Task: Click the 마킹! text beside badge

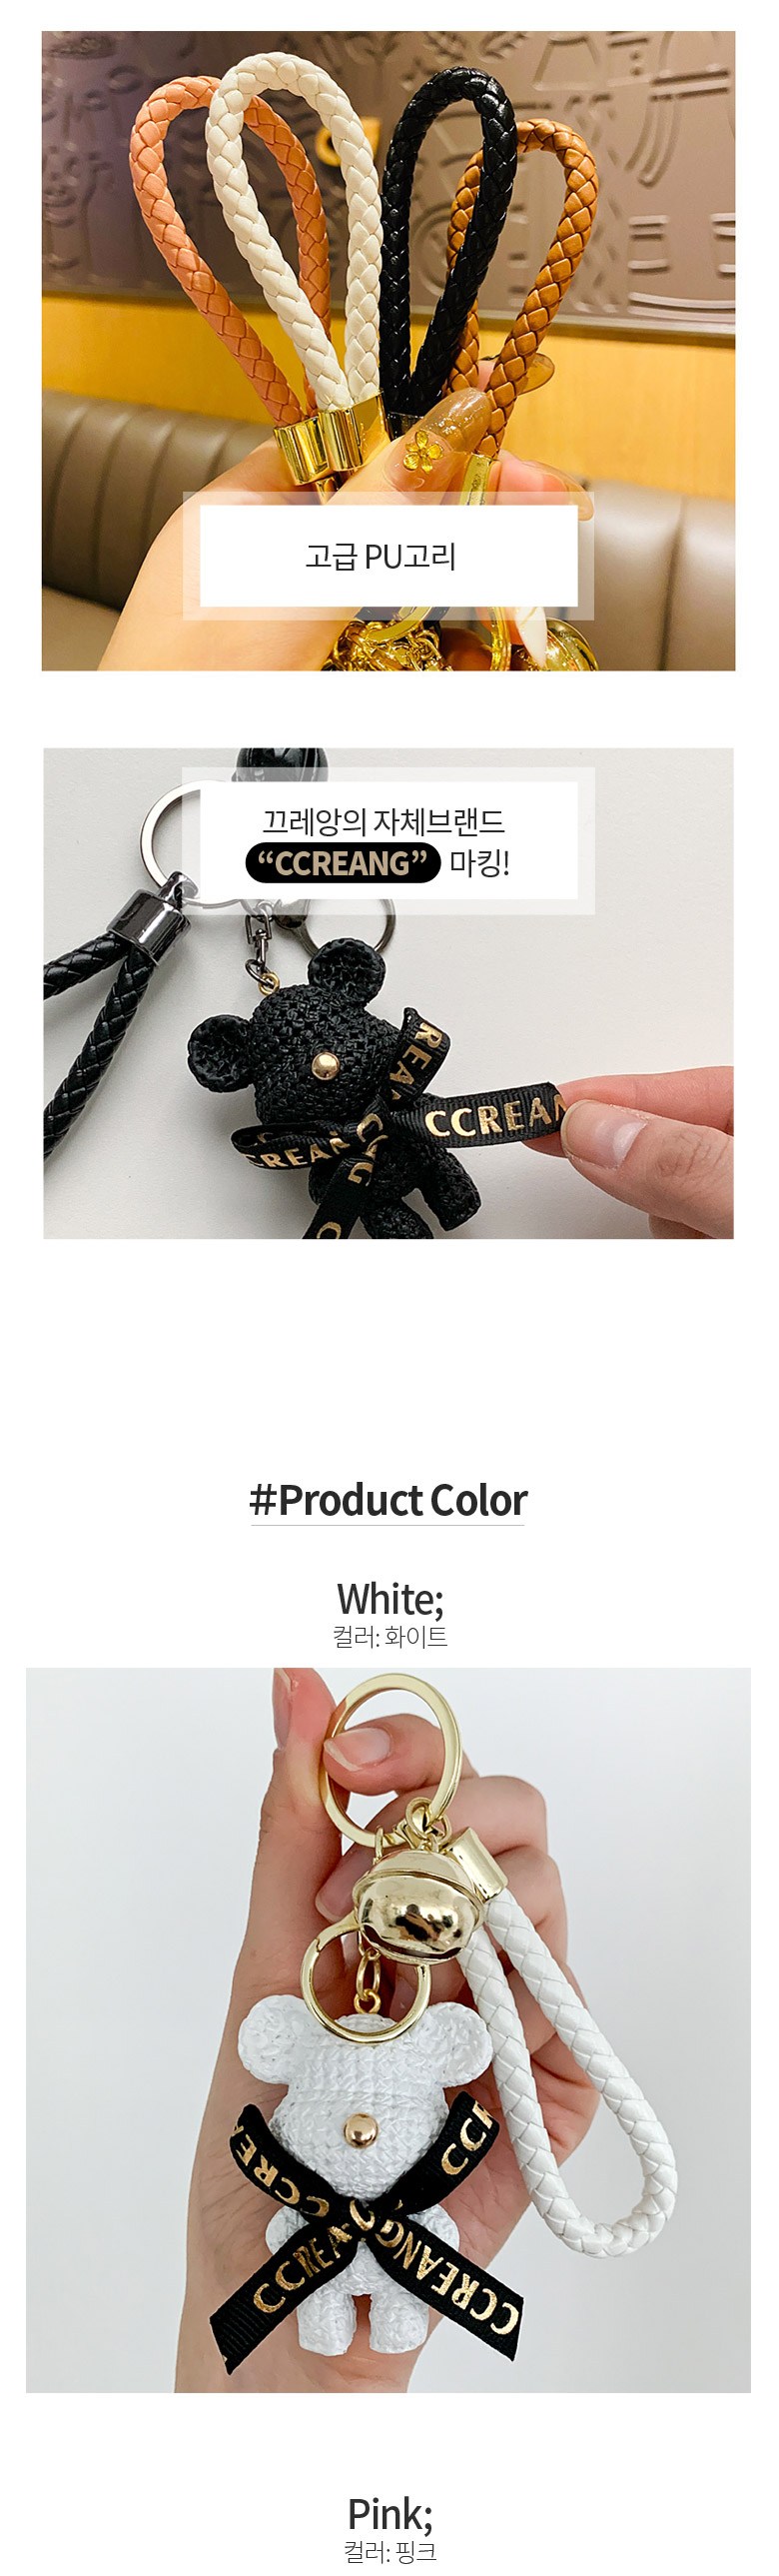Action: click(480, 863)
